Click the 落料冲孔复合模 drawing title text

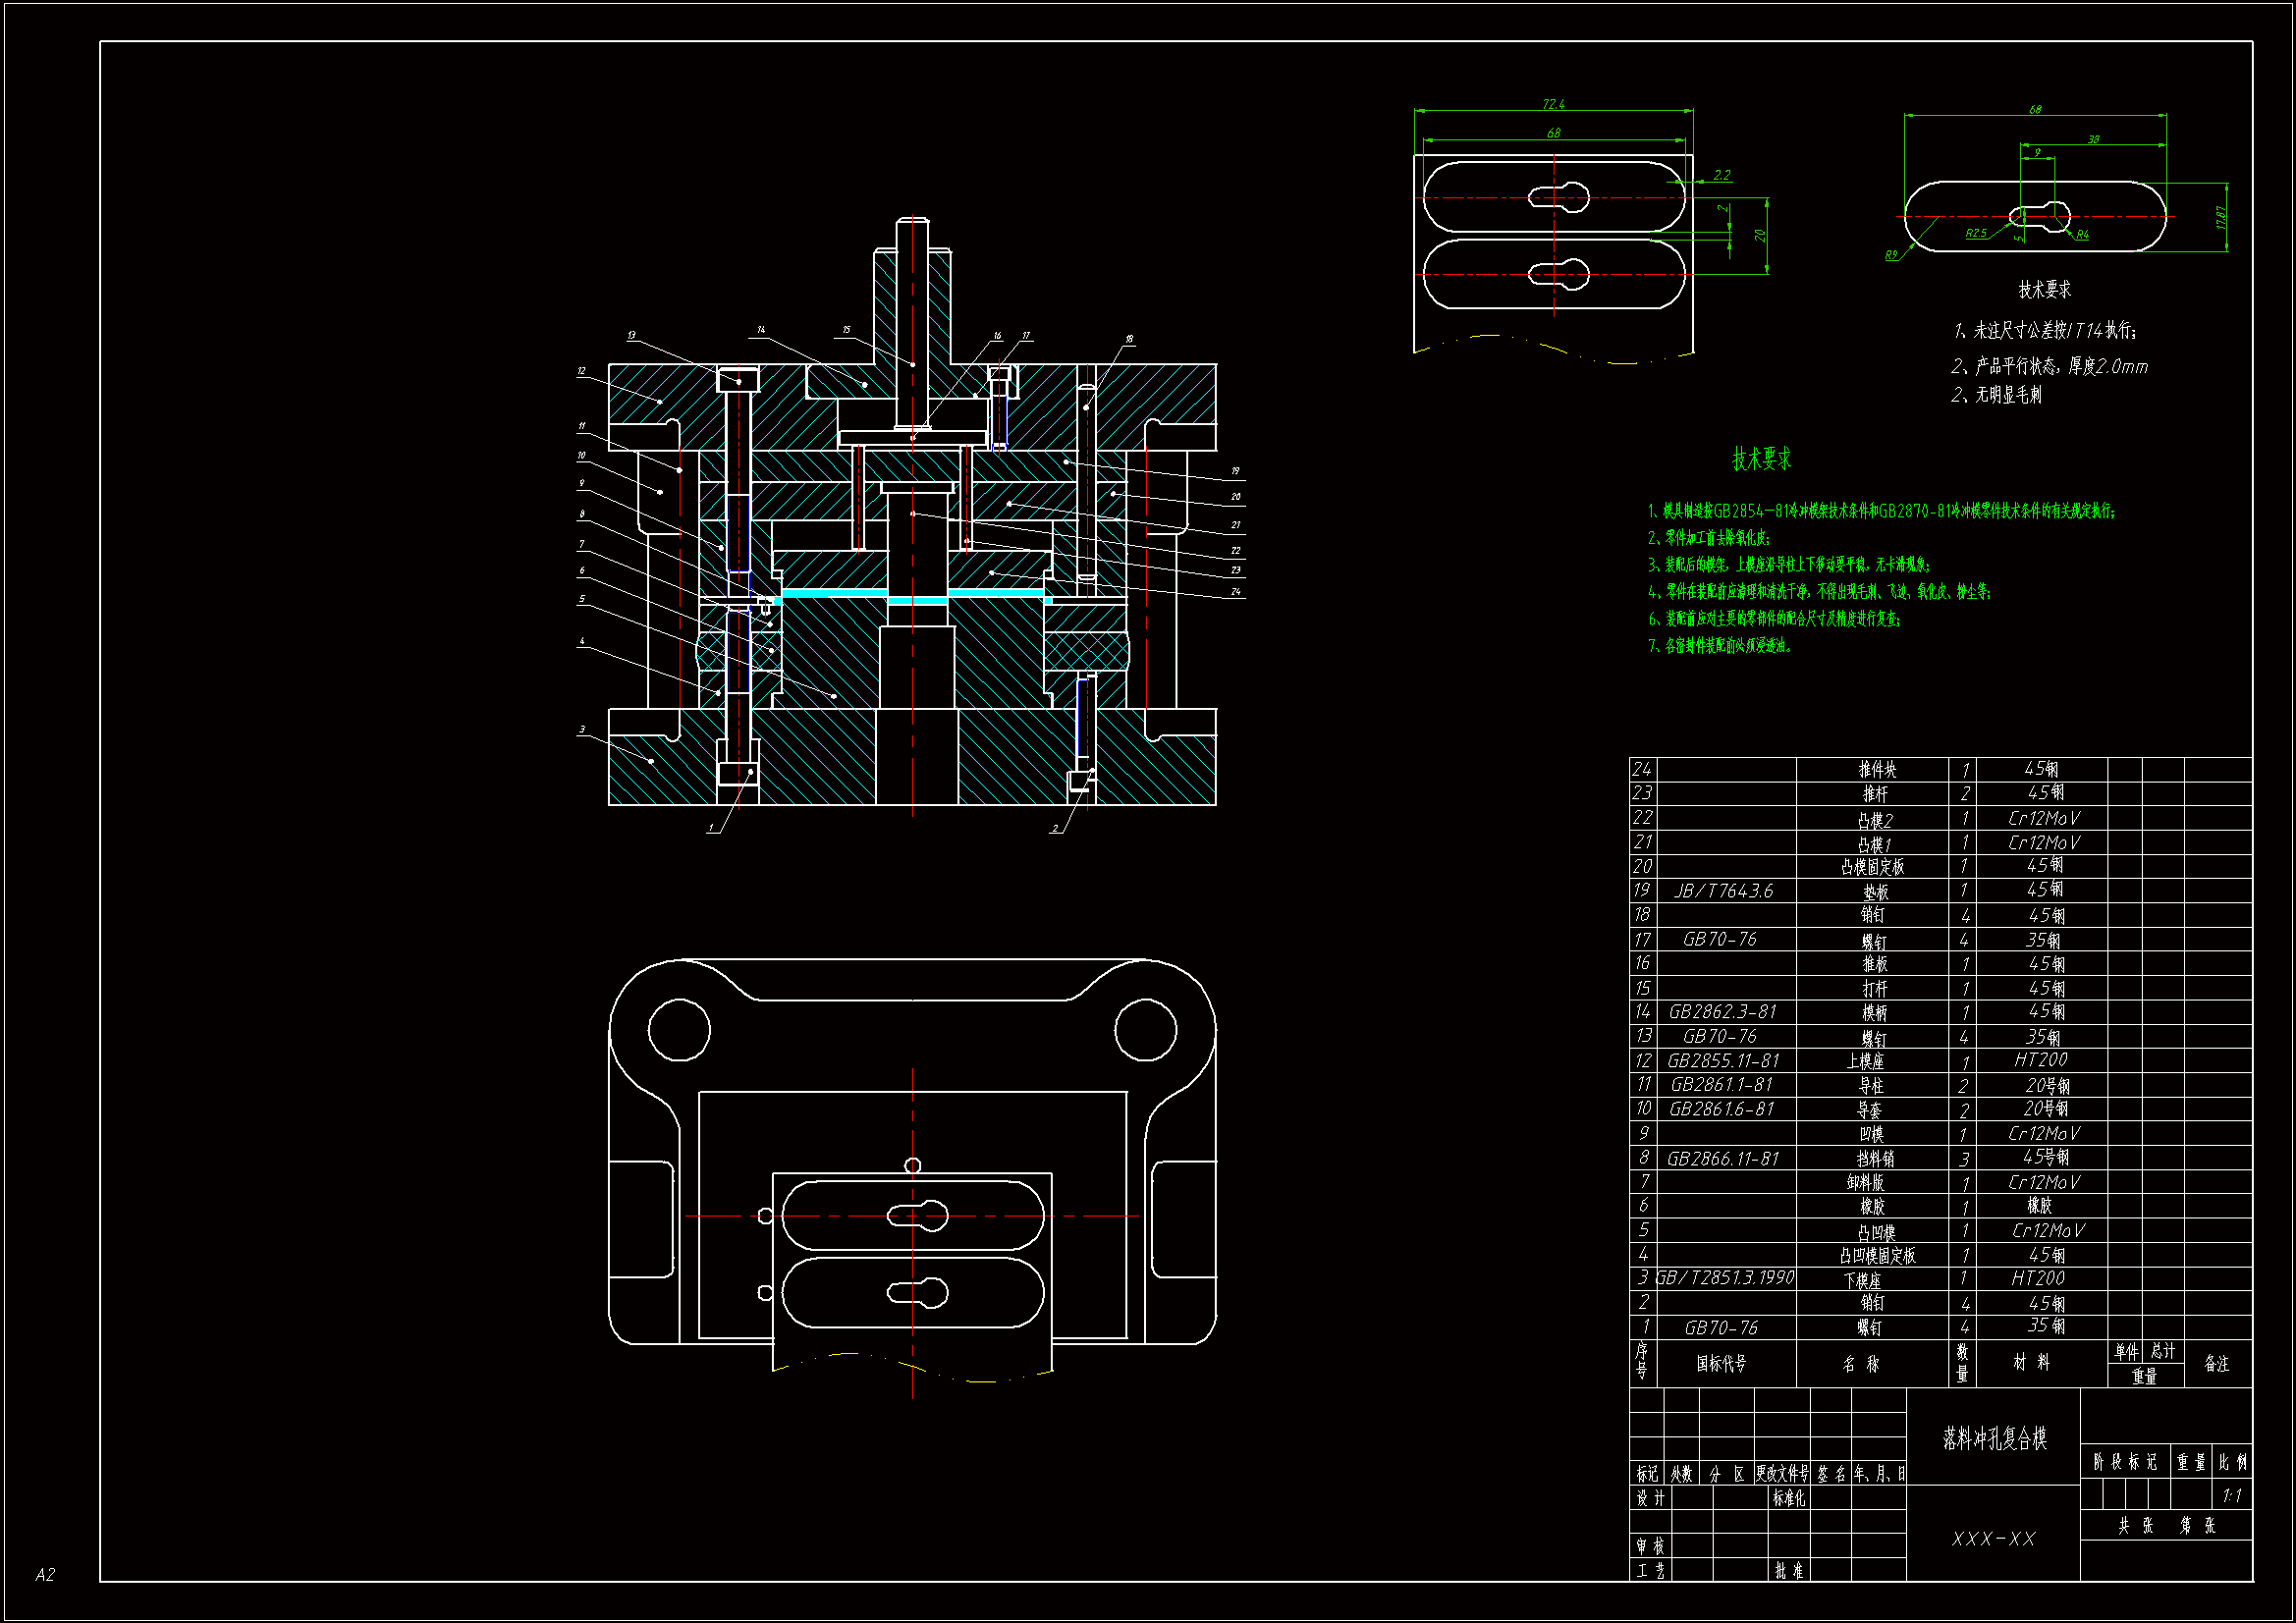pyautogui.click(x=1994, y=1438)
